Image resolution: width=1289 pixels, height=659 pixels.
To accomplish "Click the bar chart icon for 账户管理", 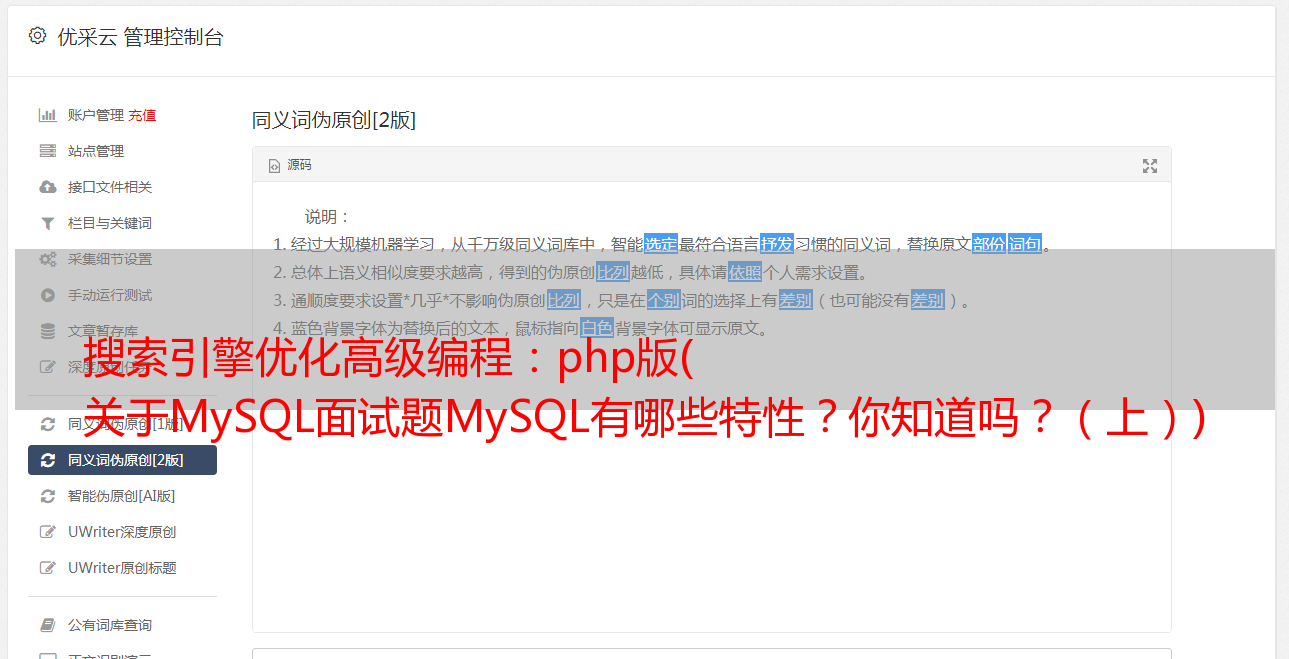I will [47, 115].
